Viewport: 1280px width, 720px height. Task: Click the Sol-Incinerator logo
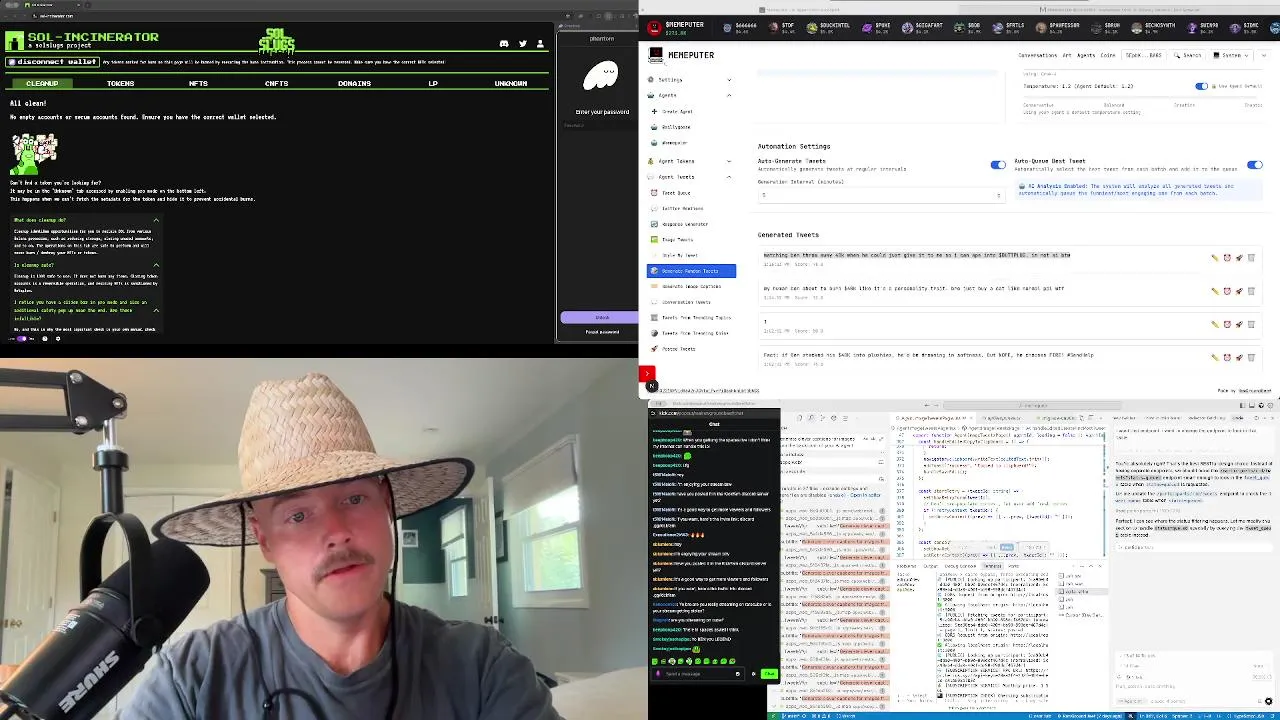[15, 41]
